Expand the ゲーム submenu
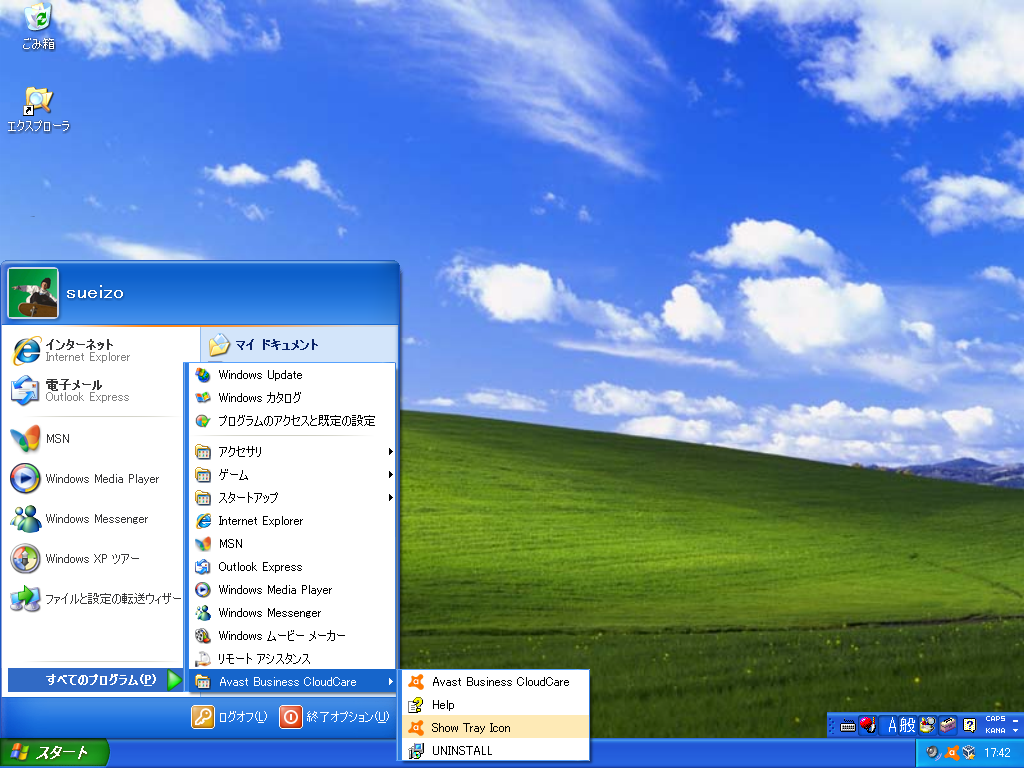Screen dimensions: 1024x768 [292, 475]
